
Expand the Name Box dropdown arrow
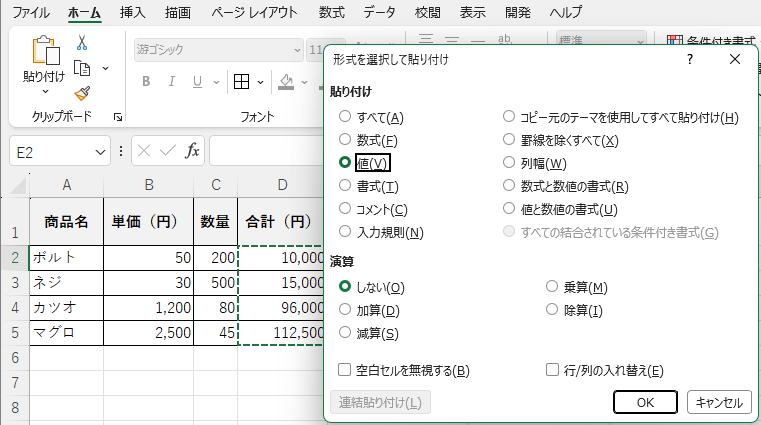tap(100, 151)
